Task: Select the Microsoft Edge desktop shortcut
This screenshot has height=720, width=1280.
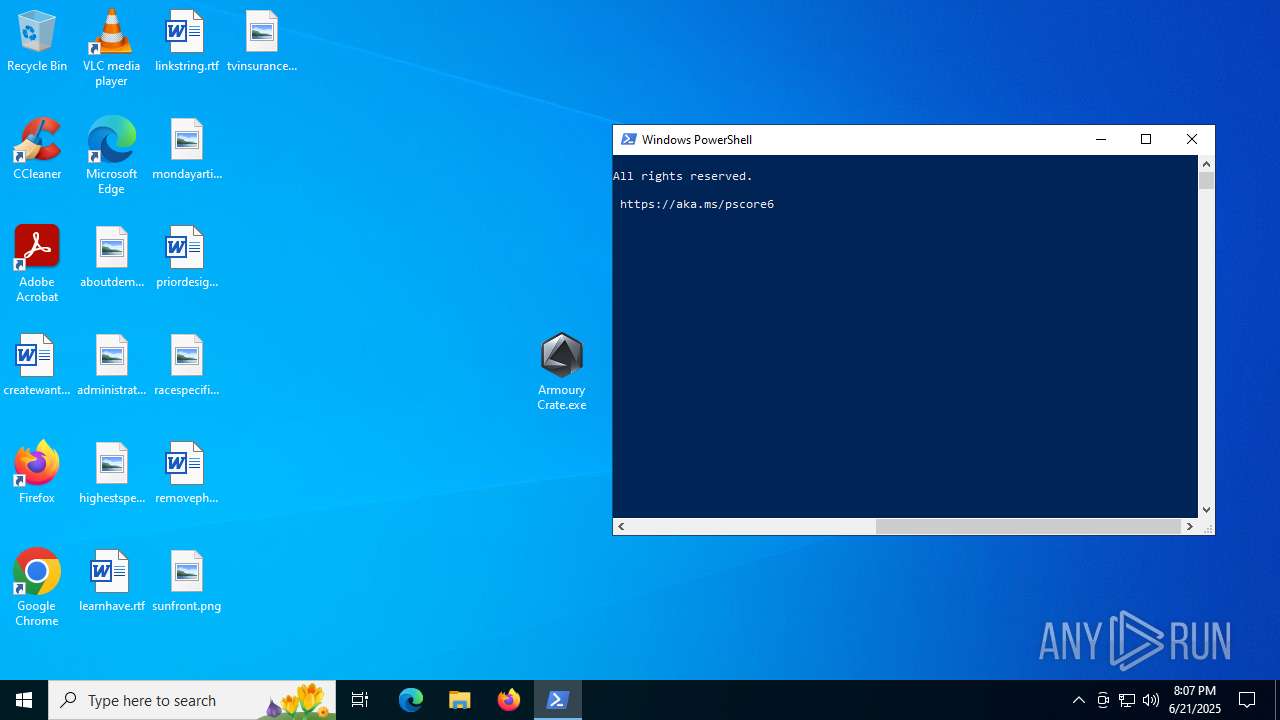Action: (x=111, y=156)
